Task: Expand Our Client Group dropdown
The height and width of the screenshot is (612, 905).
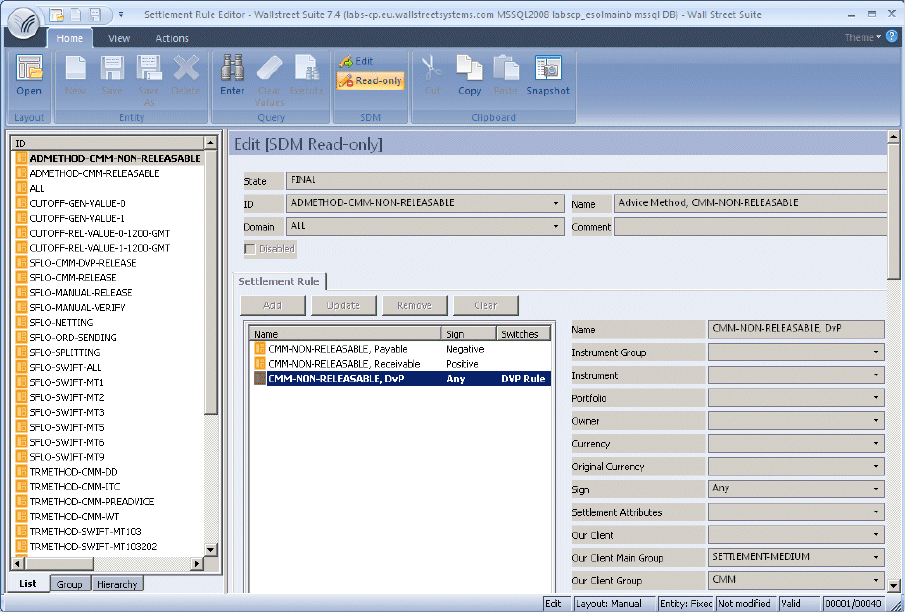Action: (x=876, y=580)
